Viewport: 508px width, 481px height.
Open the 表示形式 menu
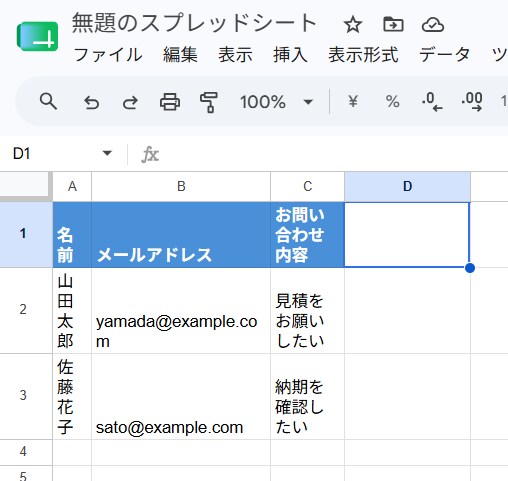pyautogui.click(x=363, y=55)
